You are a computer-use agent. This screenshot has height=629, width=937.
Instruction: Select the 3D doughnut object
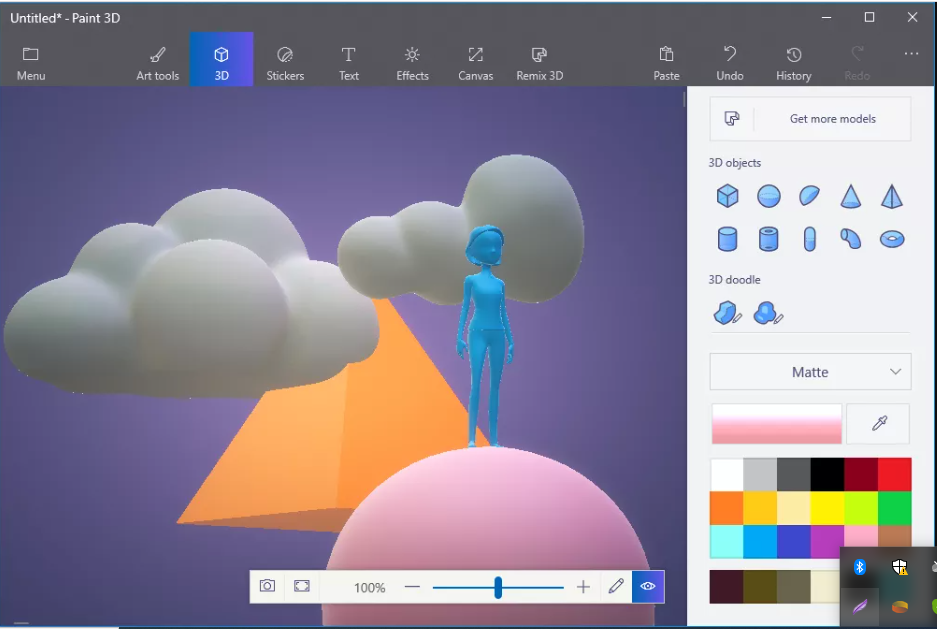pyautogui.click(x=892, y=239)
